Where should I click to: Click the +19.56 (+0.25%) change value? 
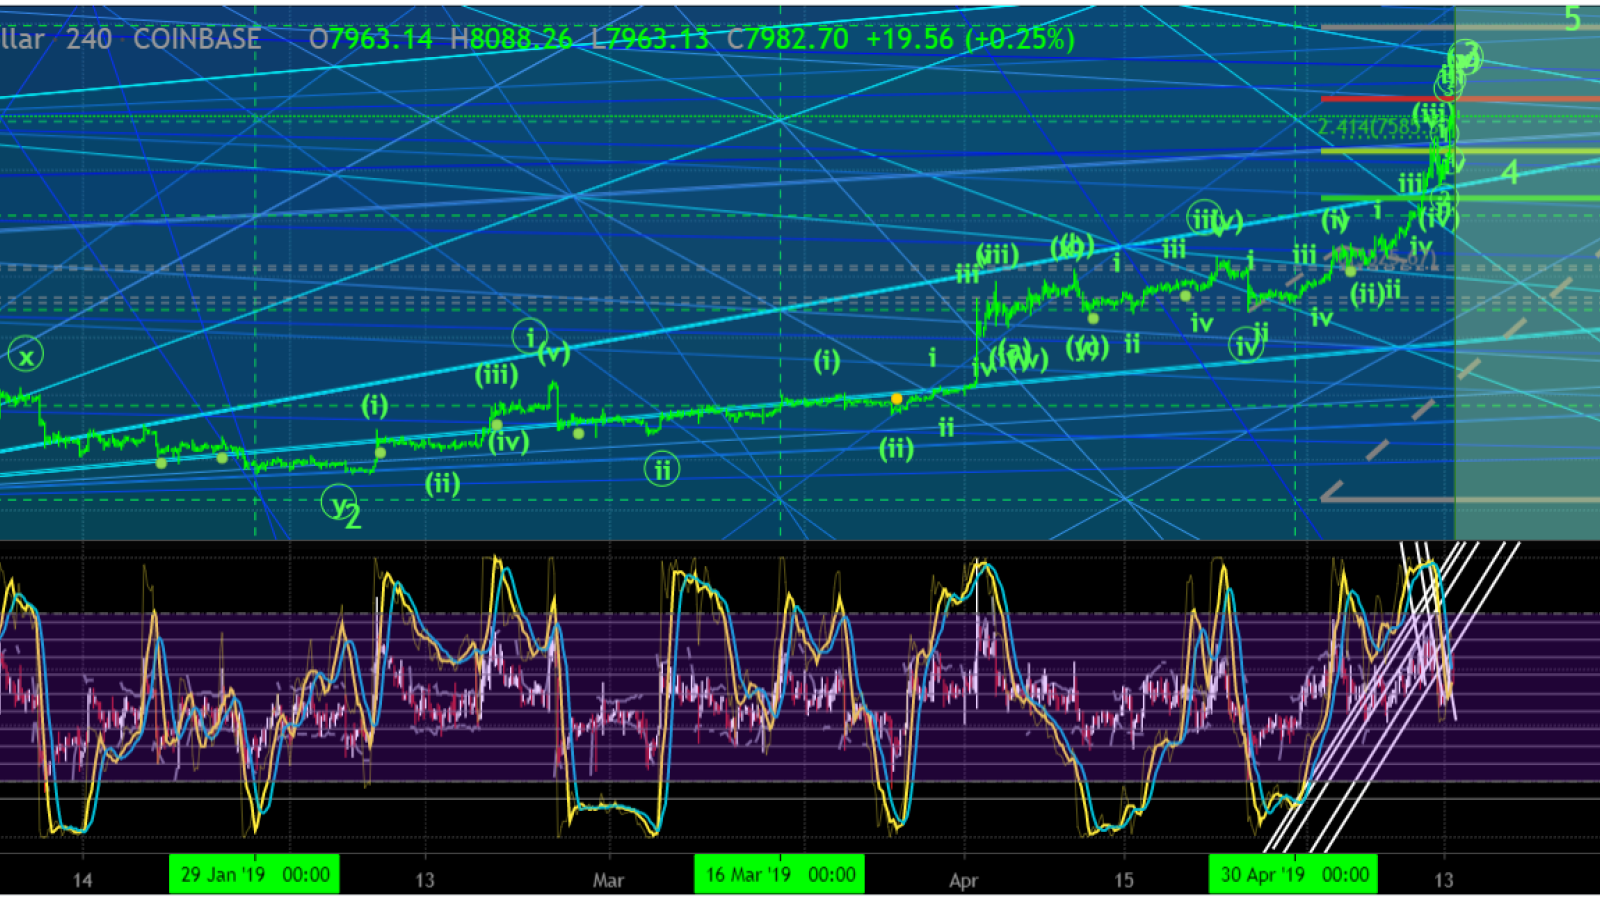[x=970, y=39]
